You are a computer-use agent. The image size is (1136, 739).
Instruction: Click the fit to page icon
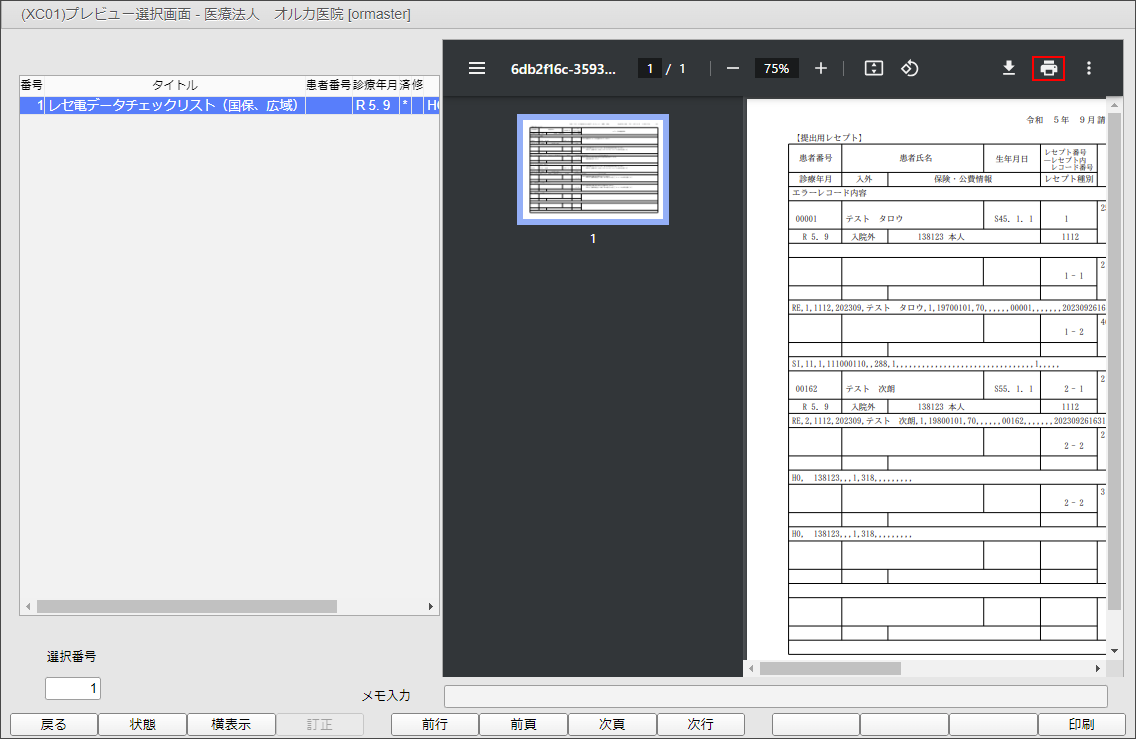click(x=874, y=68)
